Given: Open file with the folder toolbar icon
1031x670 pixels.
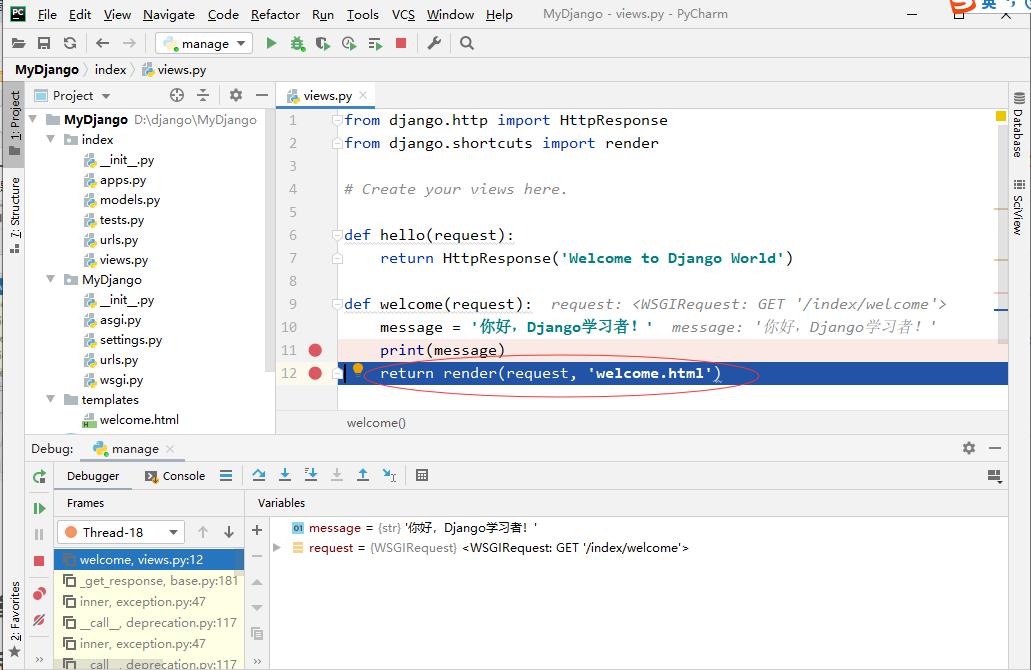Looking at the screenshot, I should [18, 43].
